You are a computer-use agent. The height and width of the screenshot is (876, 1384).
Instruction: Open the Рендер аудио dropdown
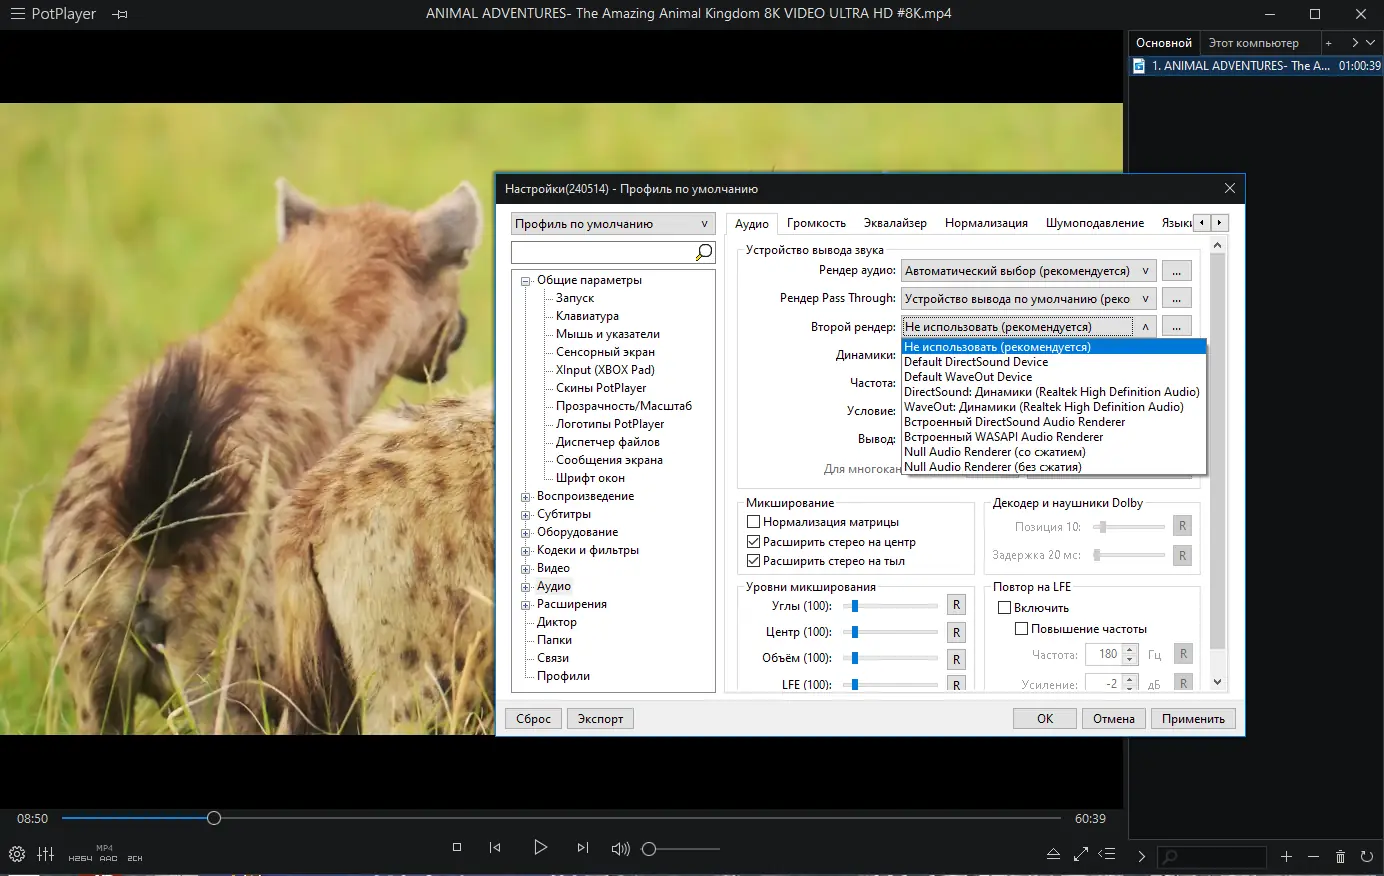point(1029,271)
